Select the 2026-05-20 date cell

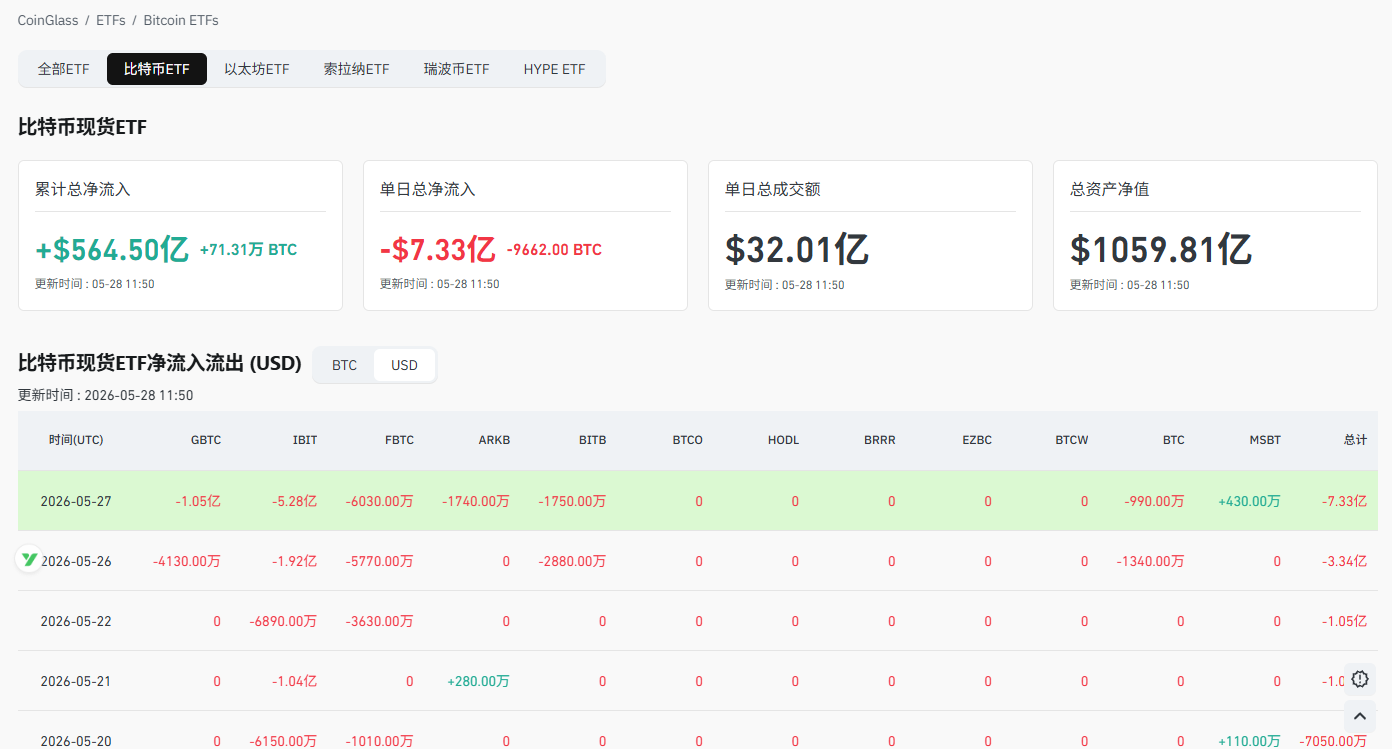76,741
